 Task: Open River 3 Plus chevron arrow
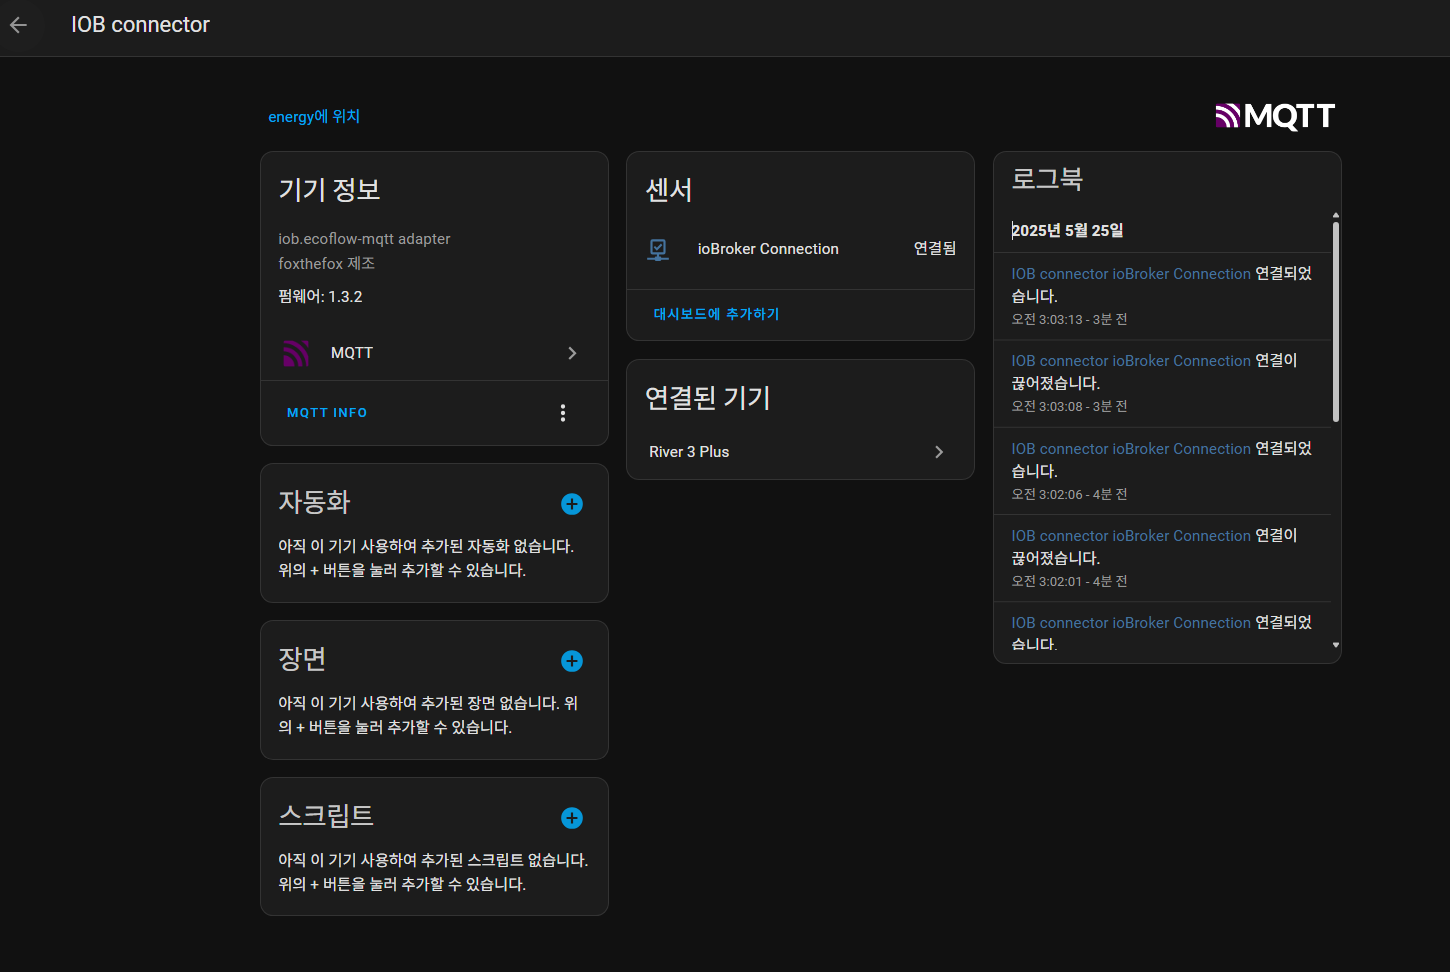[938, 452]
